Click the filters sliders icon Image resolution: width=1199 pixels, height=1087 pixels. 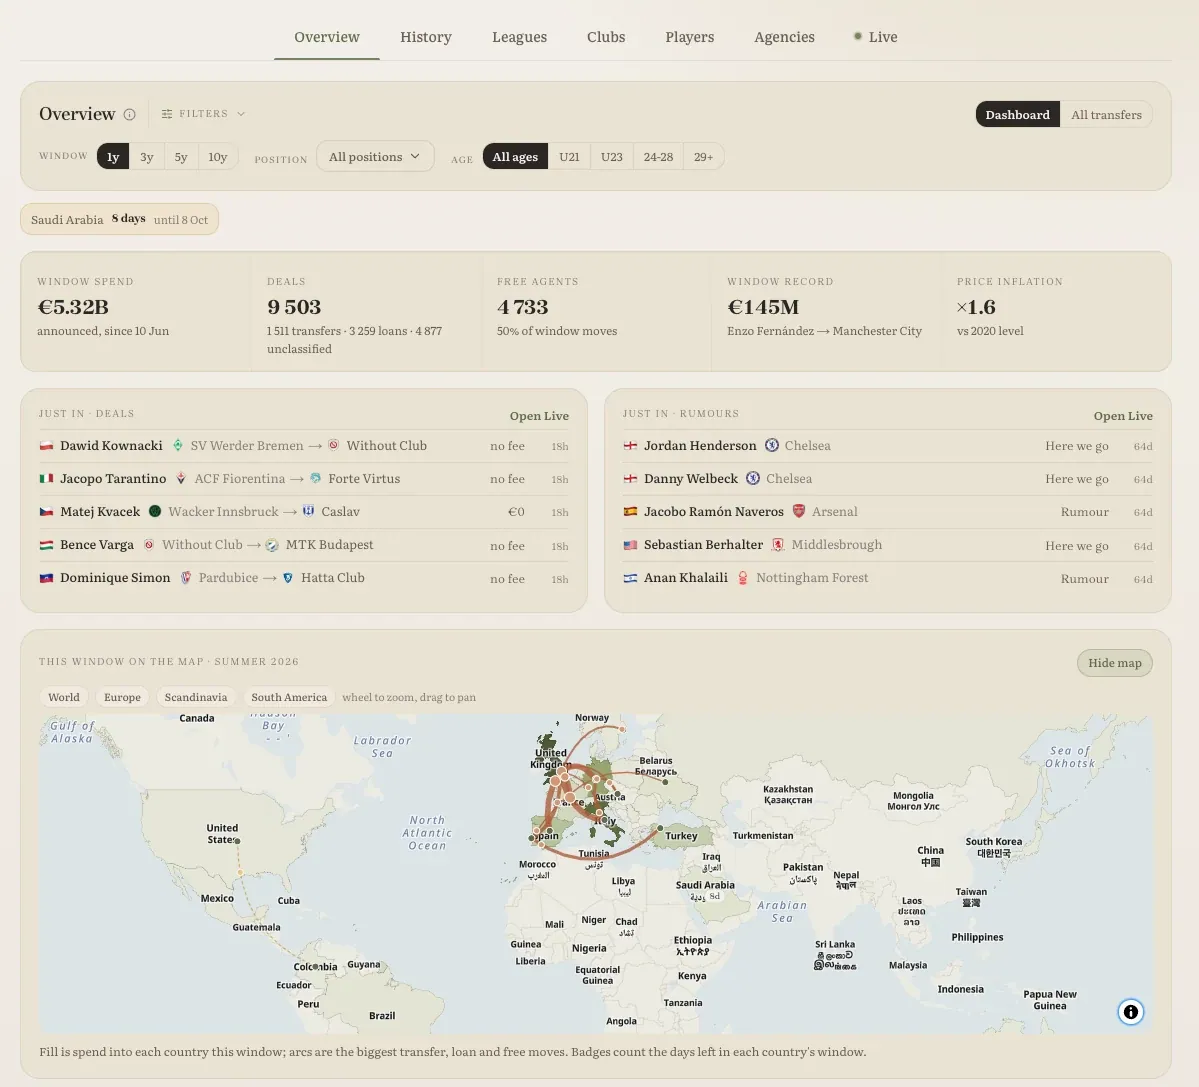coord(167,114)
